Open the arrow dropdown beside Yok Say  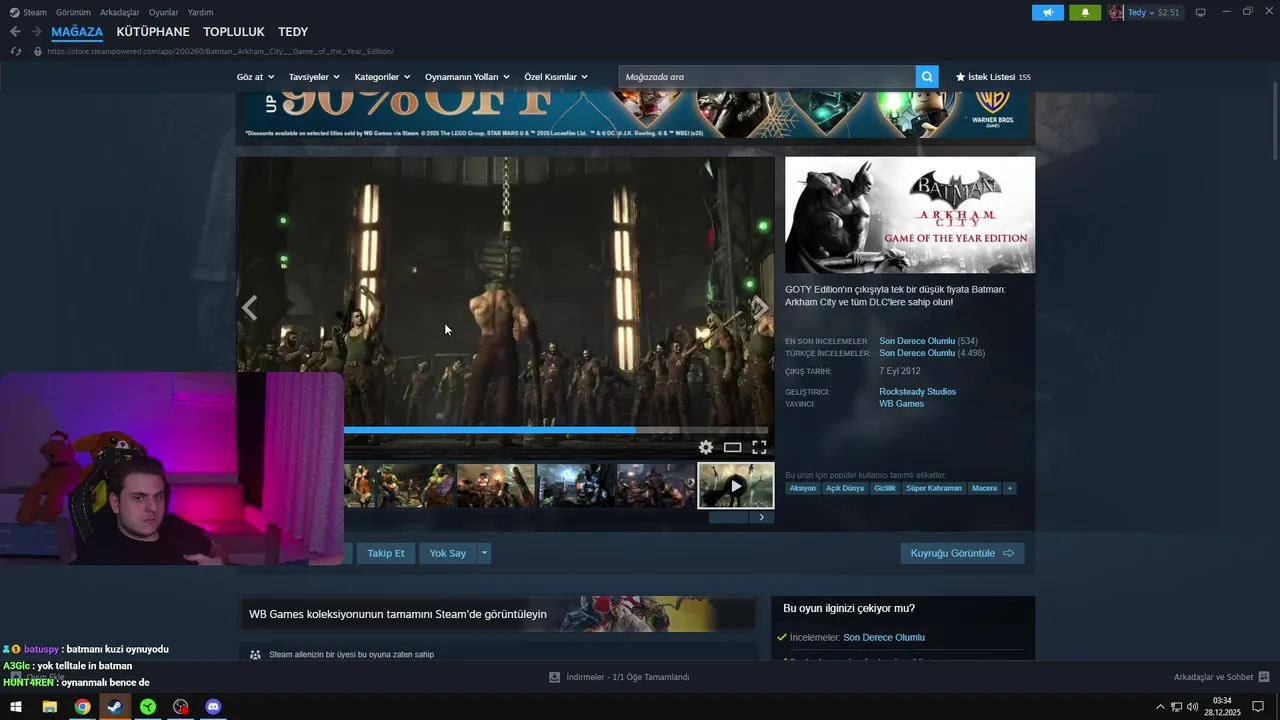(485, 553)
